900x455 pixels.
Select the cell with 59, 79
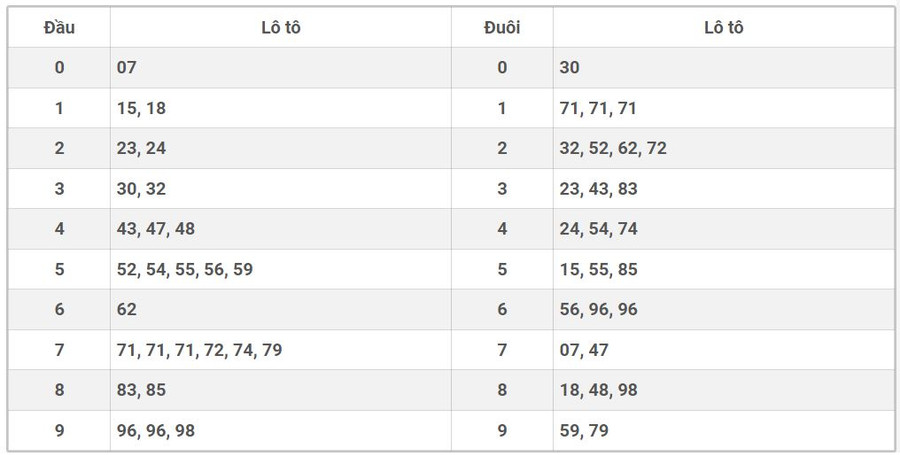(584, 430)
